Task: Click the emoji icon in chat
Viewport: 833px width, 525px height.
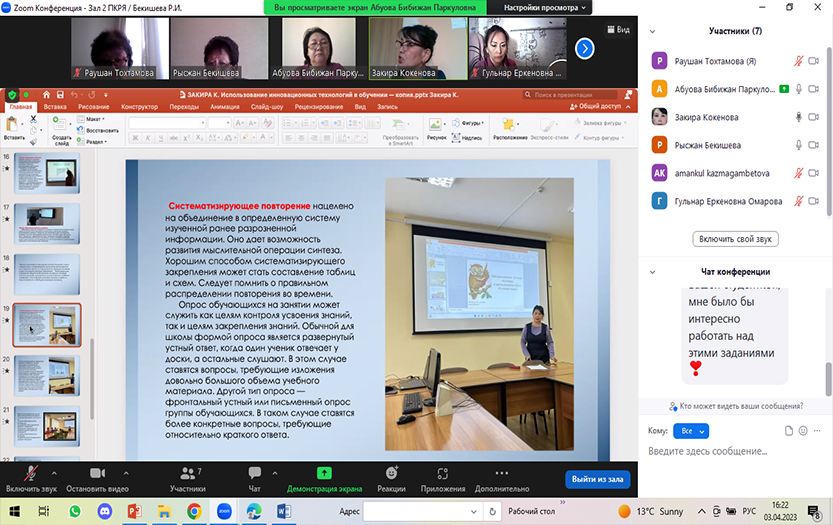Action: [x=803, y=431]
